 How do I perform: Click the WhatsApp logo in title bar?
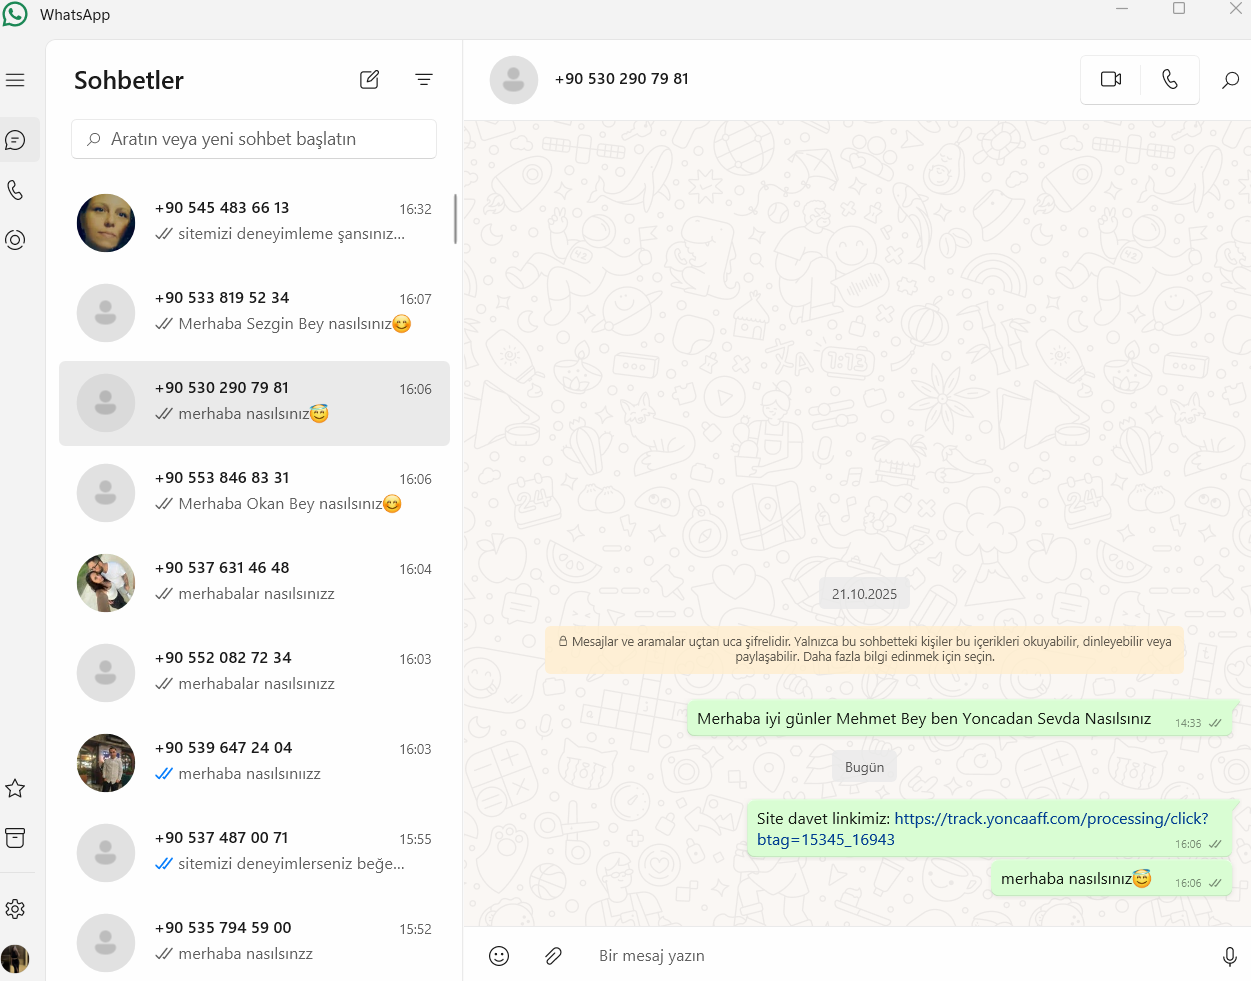tap(15, 14)
